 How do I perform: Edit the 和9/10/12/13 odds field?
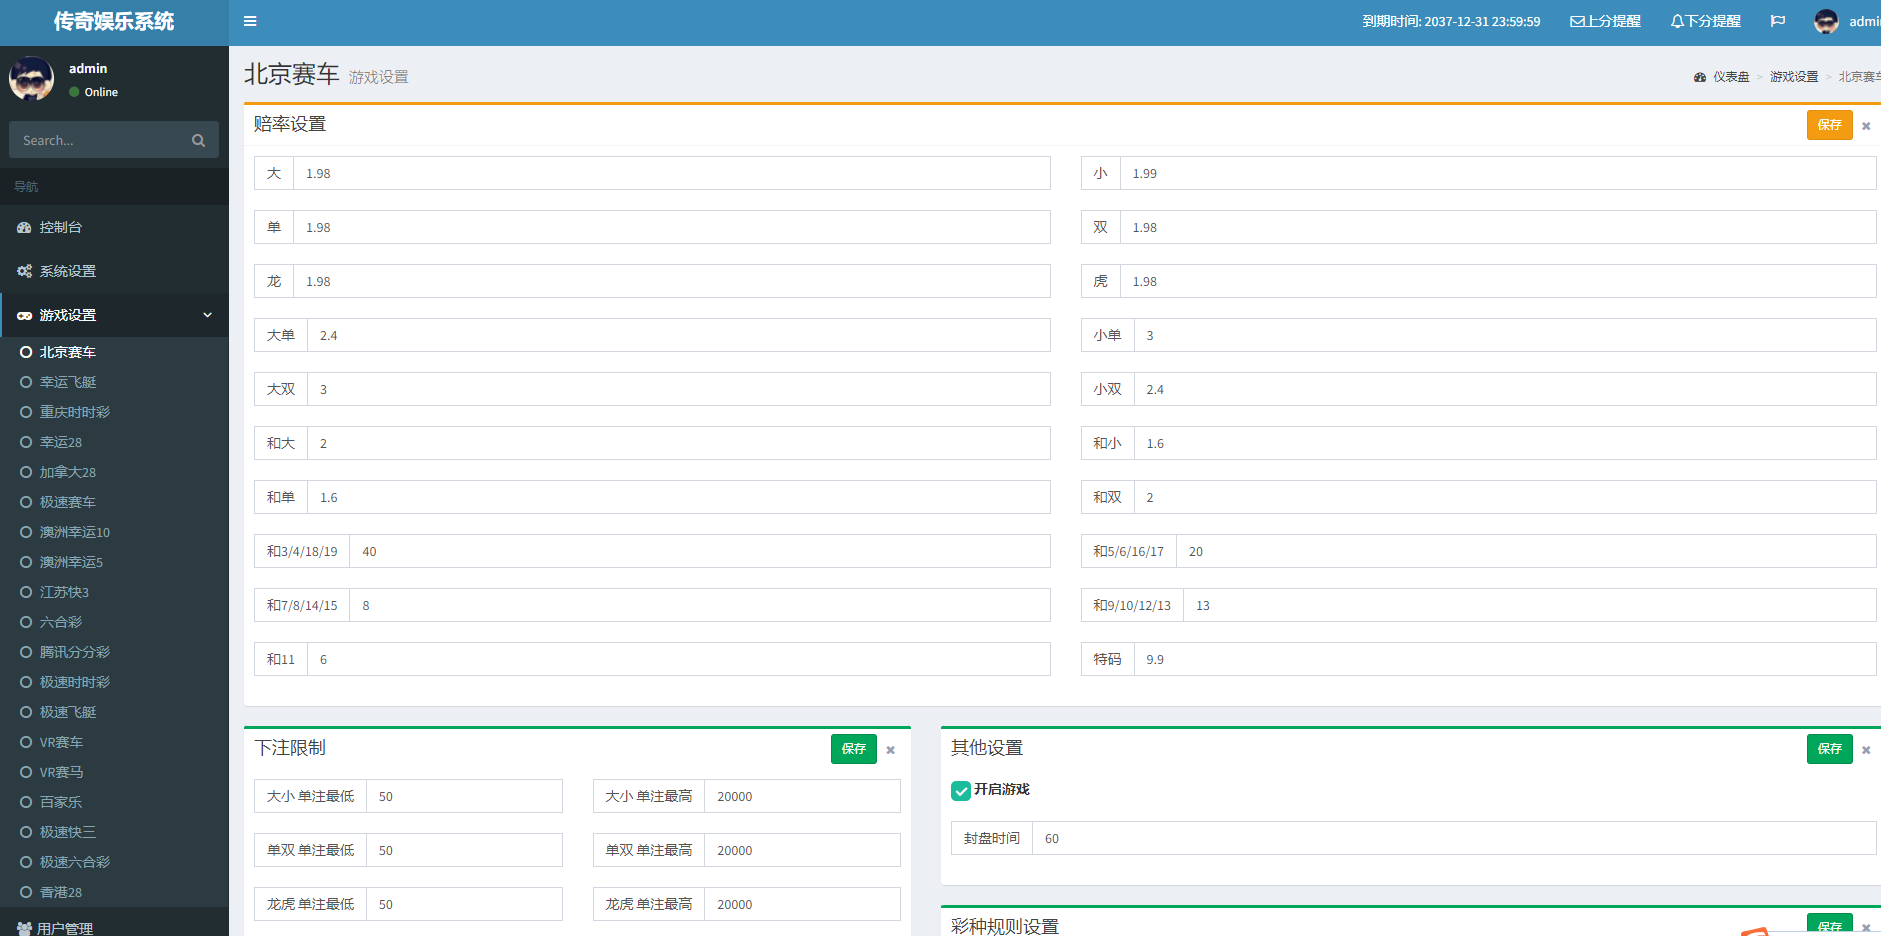1530,605
